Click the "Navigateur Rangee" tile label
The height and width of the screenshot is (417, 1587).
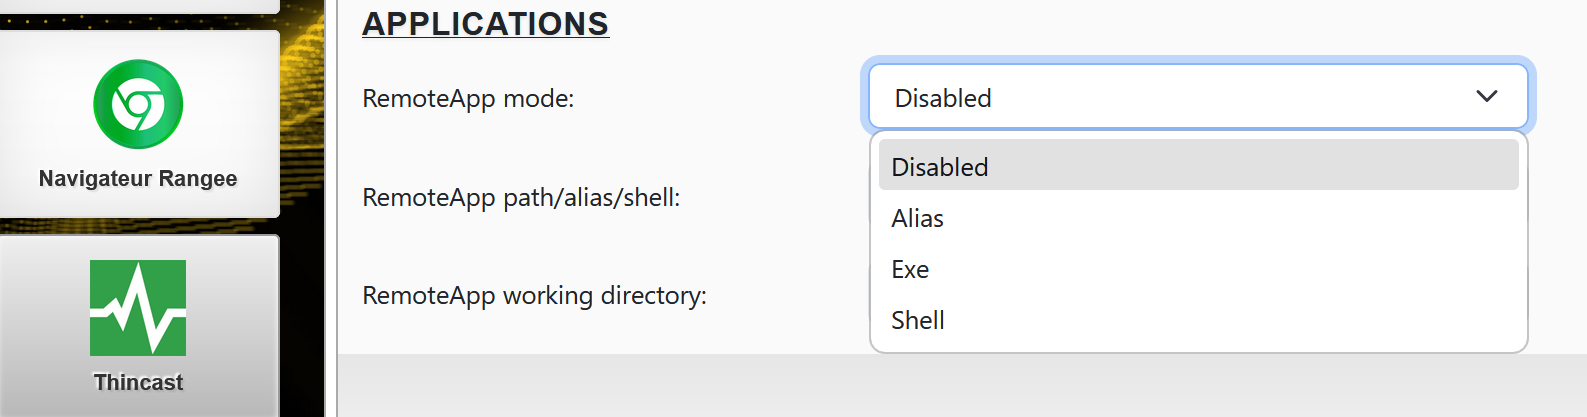[x=138, y=179]
